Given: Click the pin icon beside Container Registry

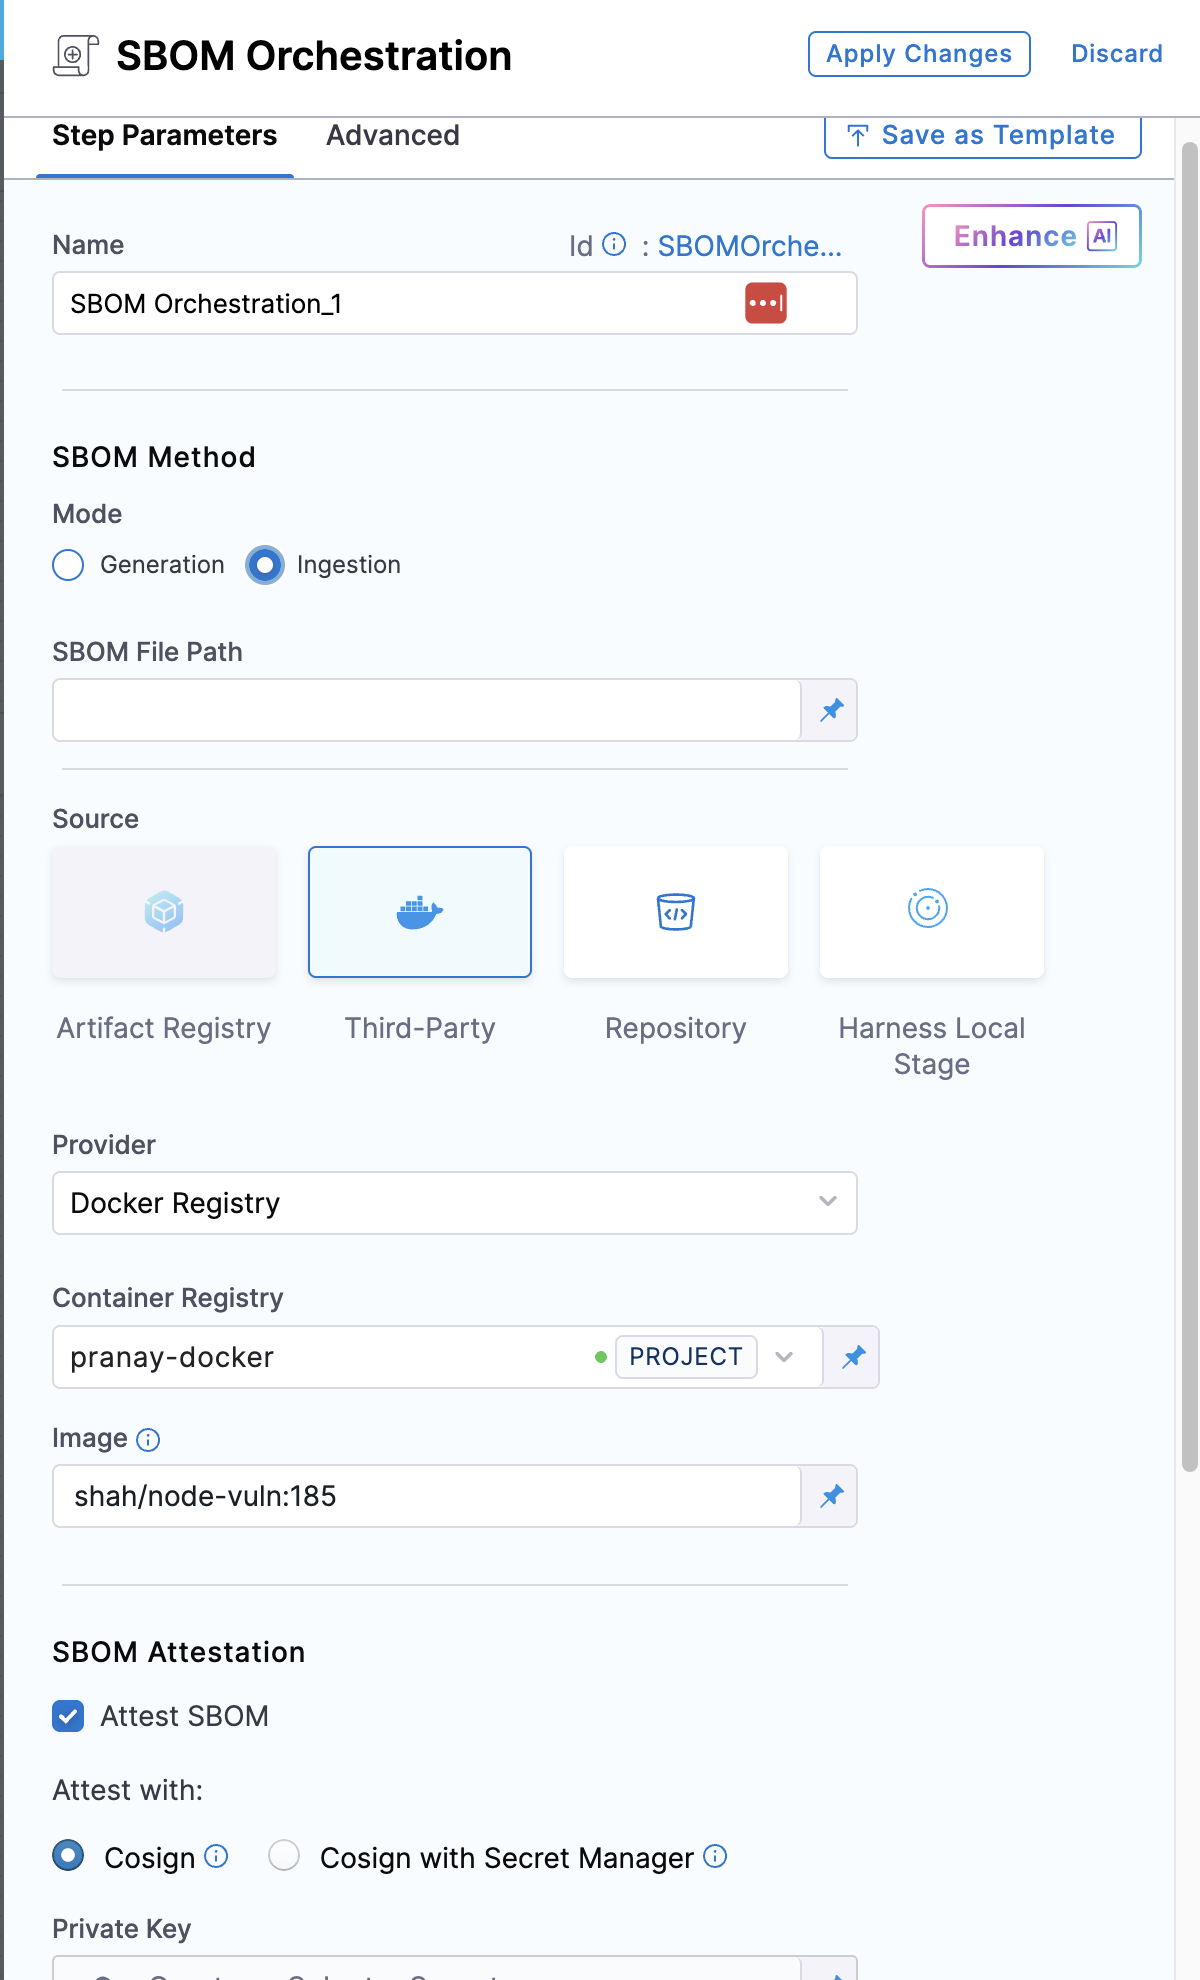Looking at the screenshot, I should tap(853, 1357).
